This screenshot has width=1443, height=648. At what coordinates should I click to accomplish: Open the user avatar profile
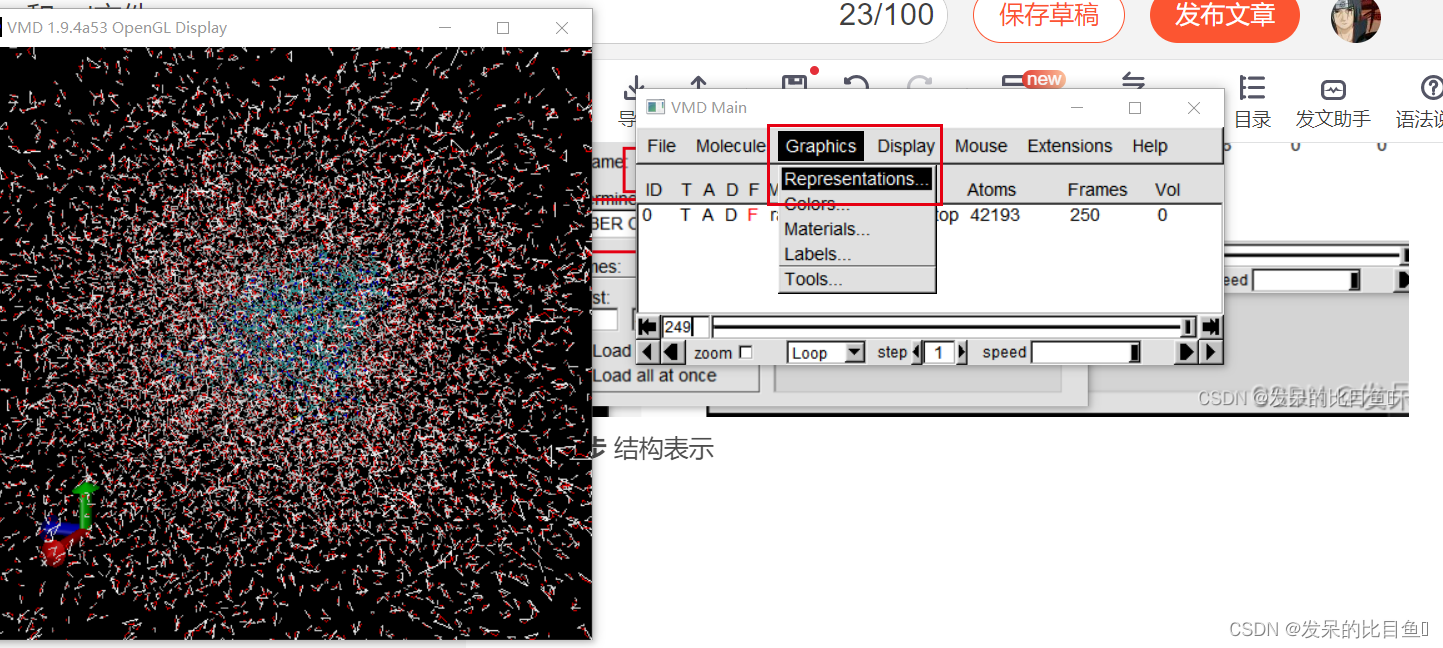coord(1356,17)
